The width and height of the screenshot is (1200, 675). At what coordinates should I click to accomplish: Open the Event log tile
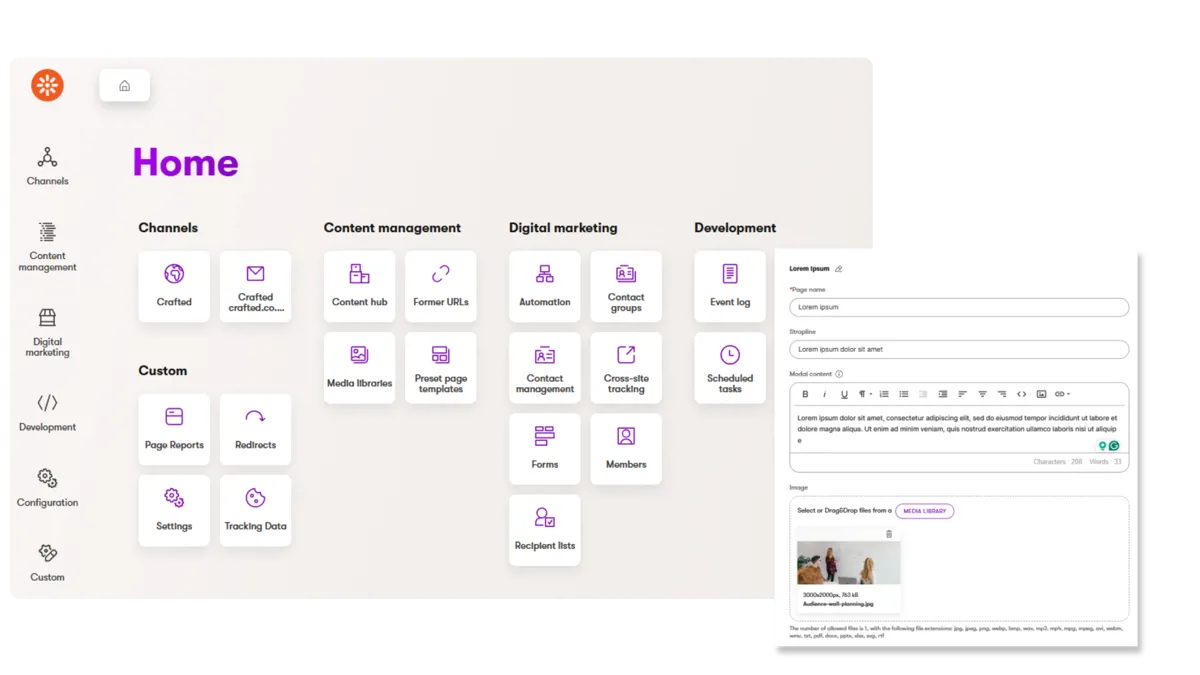pyautogui.click(x=730, y=286)
